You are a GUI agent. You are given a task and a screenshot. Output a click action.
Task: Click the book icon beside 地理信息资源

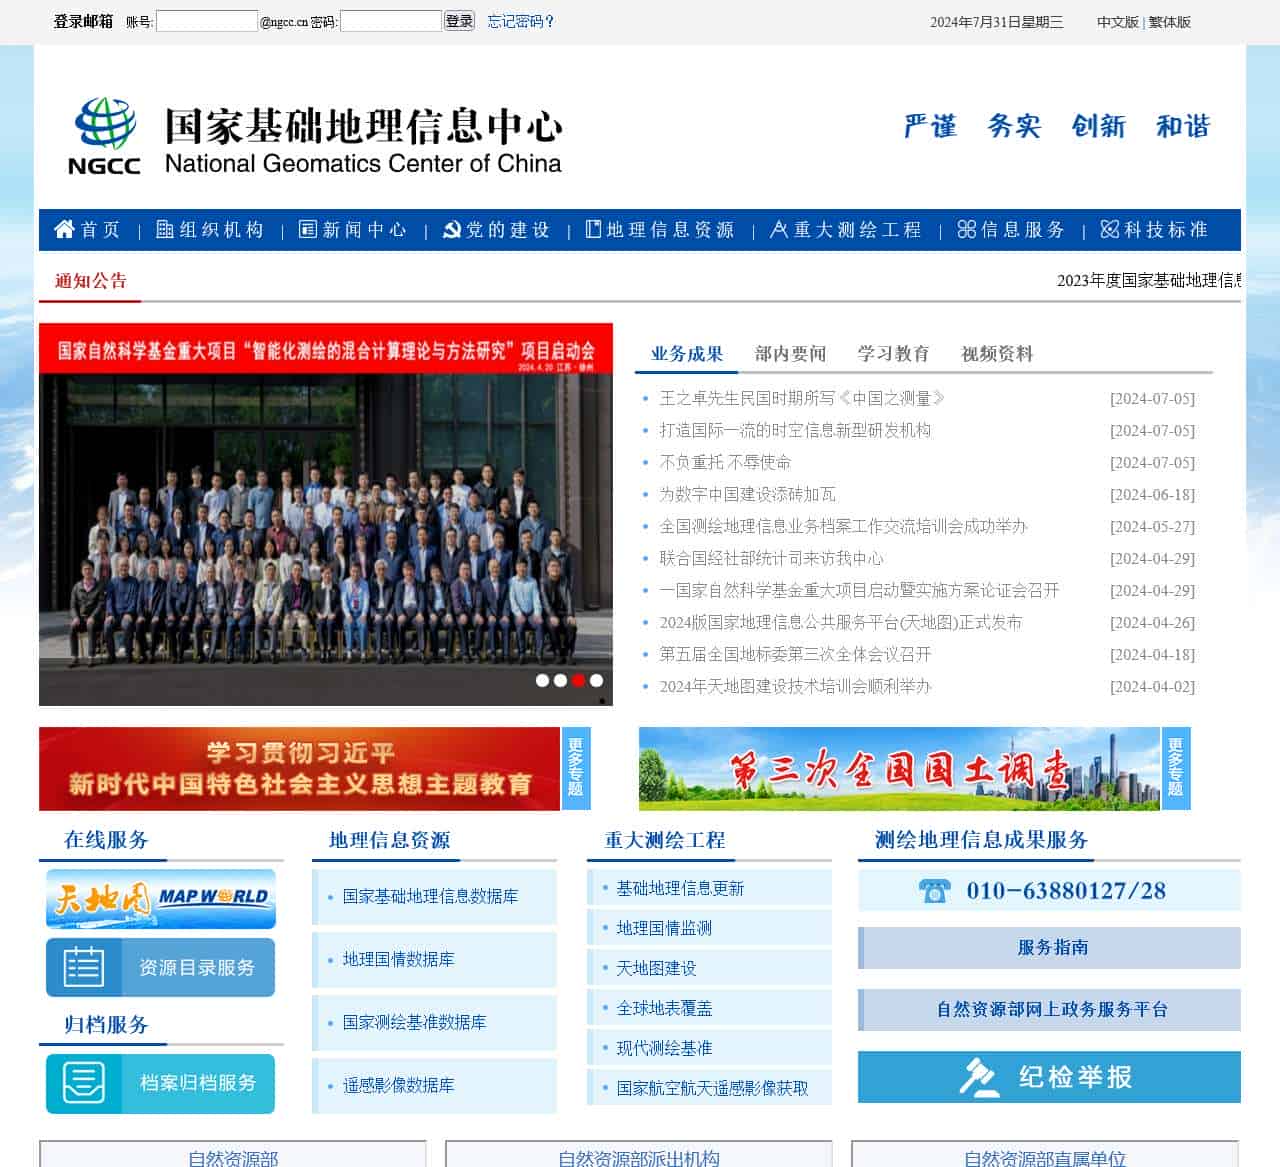(593, 229)
